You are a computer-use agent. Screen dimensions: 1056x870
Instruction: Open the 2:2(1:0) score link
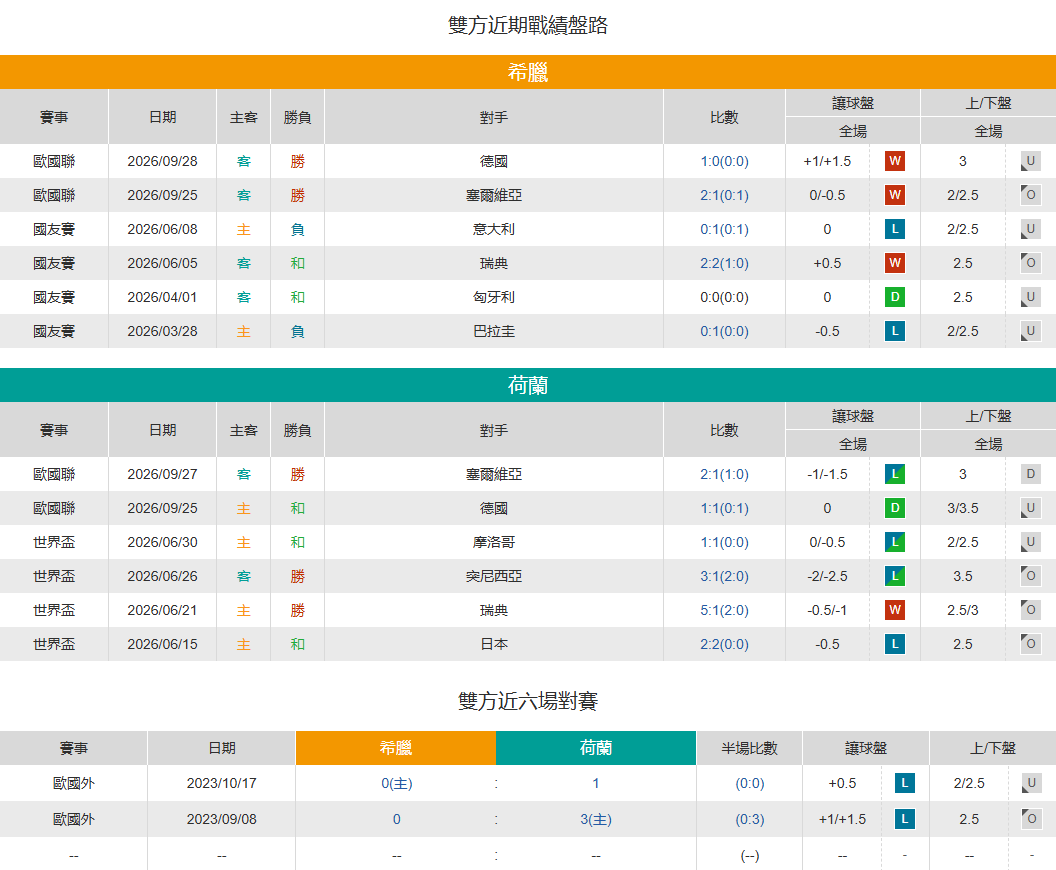coord(725,263)
